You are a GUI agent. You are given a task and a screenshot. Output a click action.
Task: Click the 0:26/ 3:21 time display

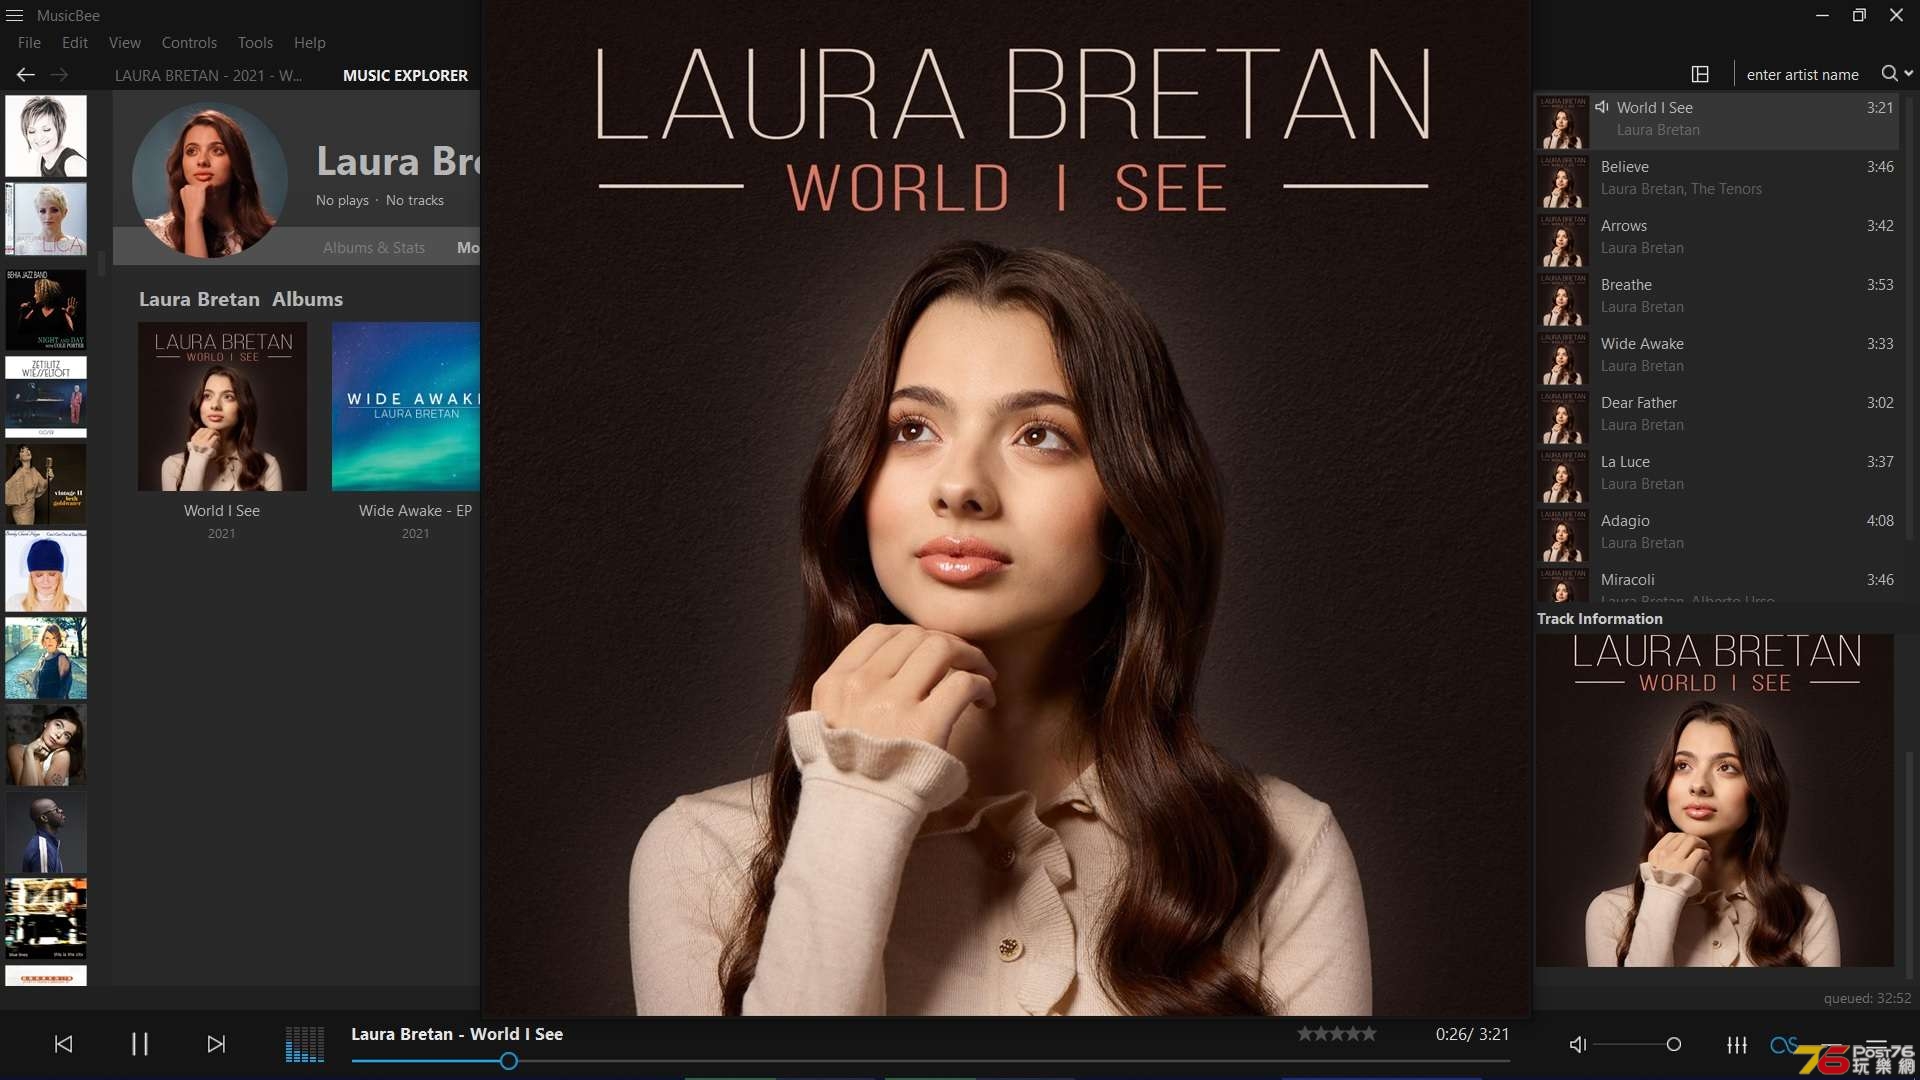point(1472,1035)
